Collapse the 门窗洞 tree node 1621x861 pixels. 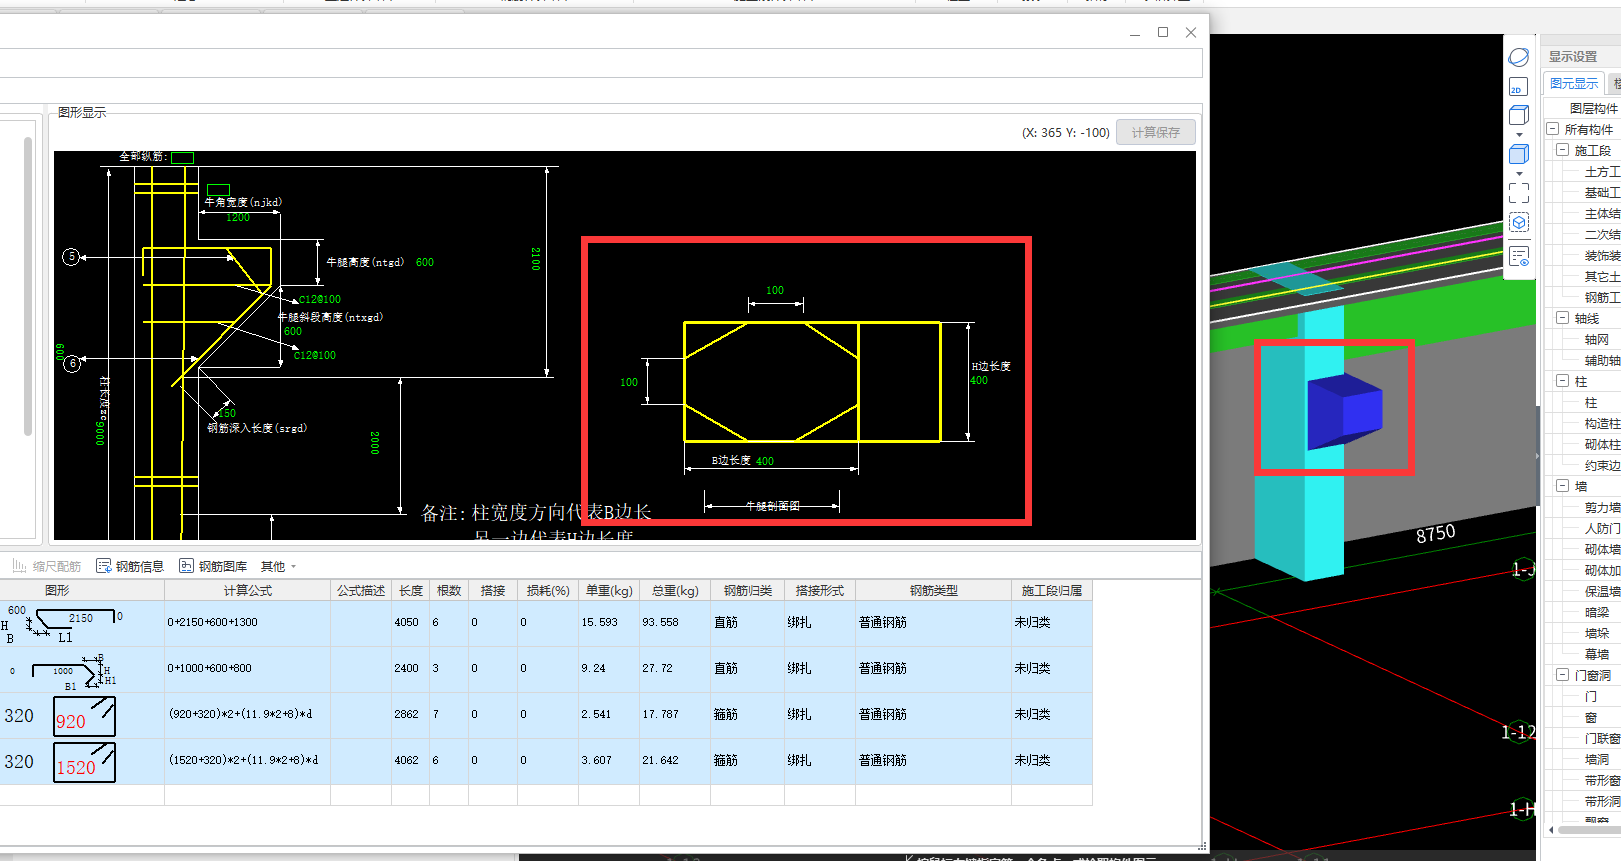[1562, 675]
